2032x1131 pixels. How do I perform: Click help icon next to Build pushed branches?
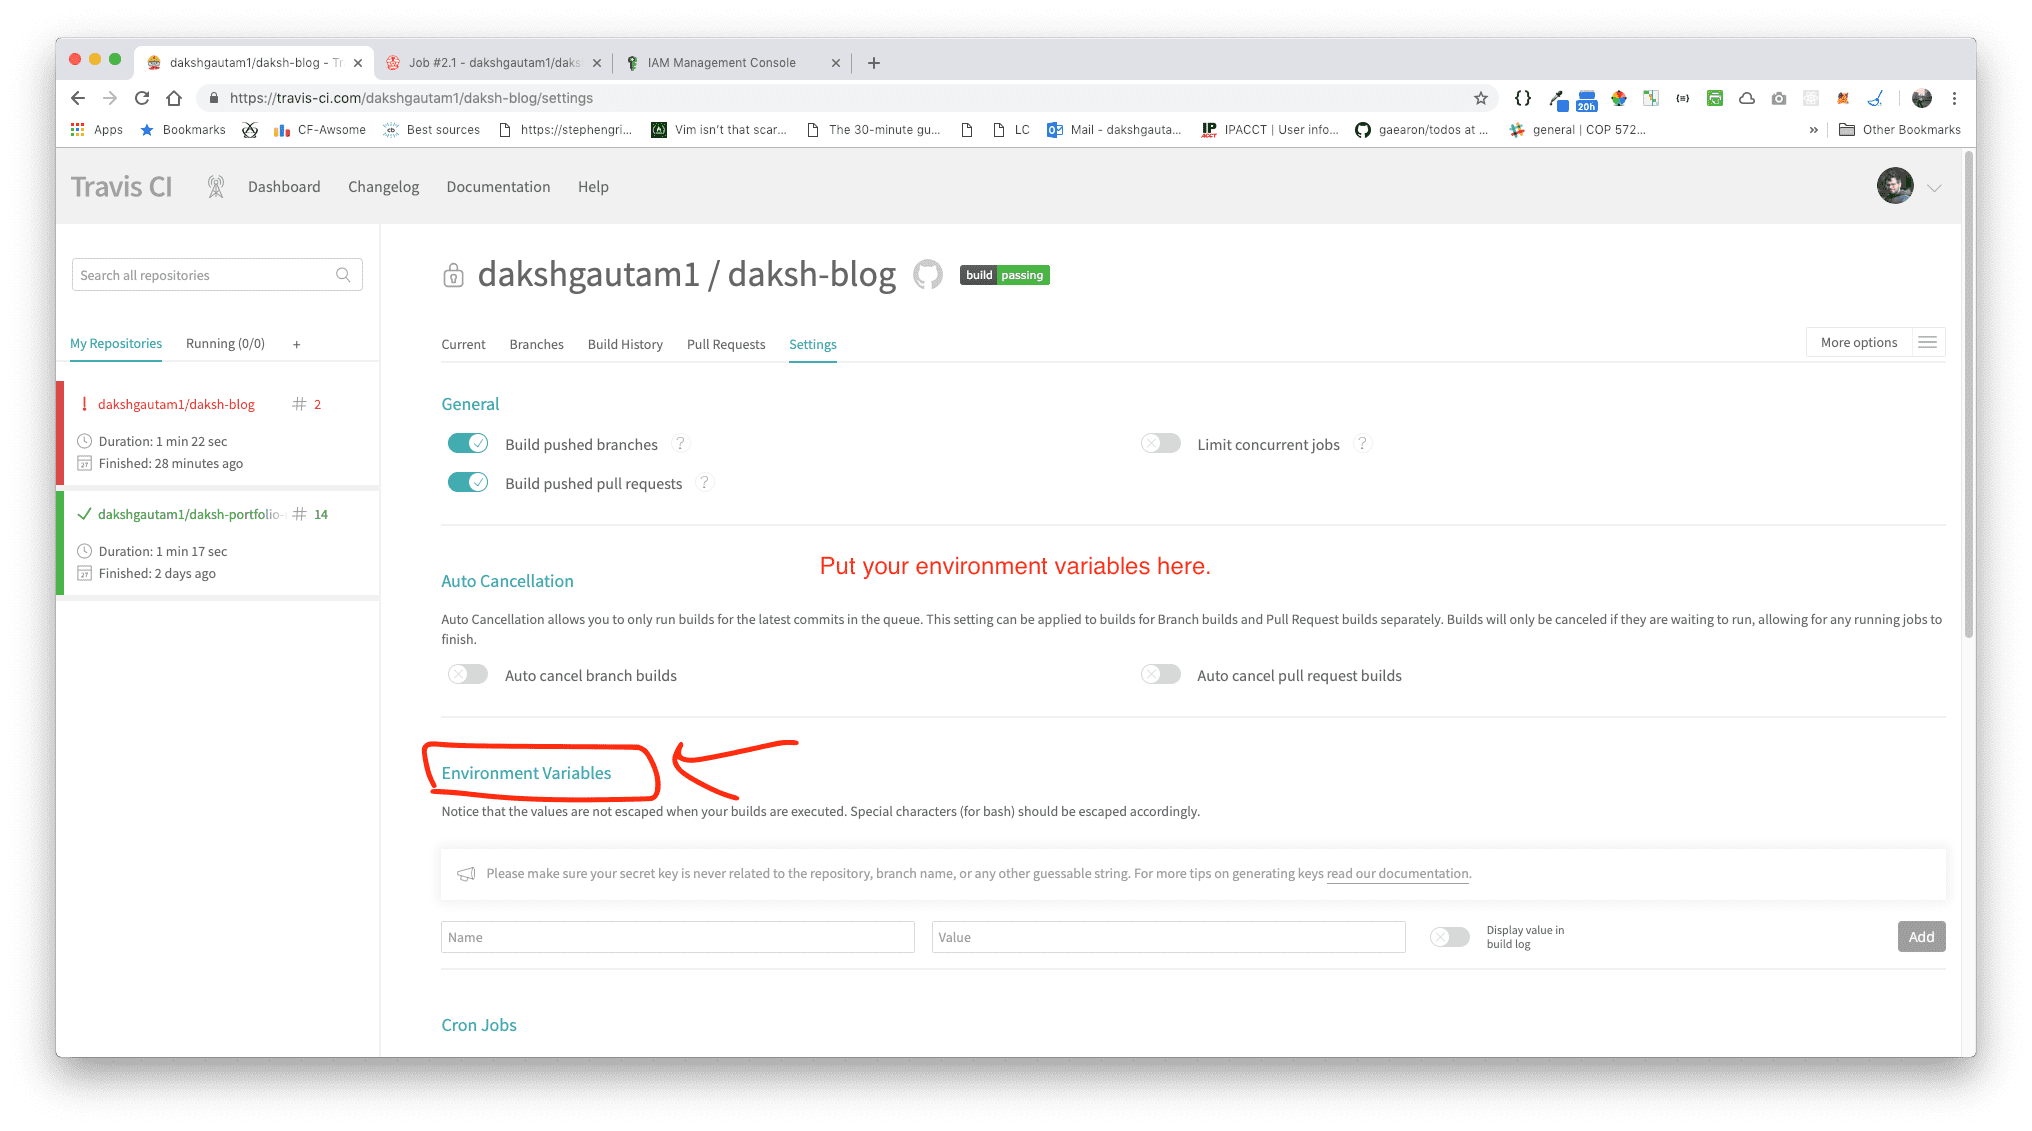[x=680, y=444]
